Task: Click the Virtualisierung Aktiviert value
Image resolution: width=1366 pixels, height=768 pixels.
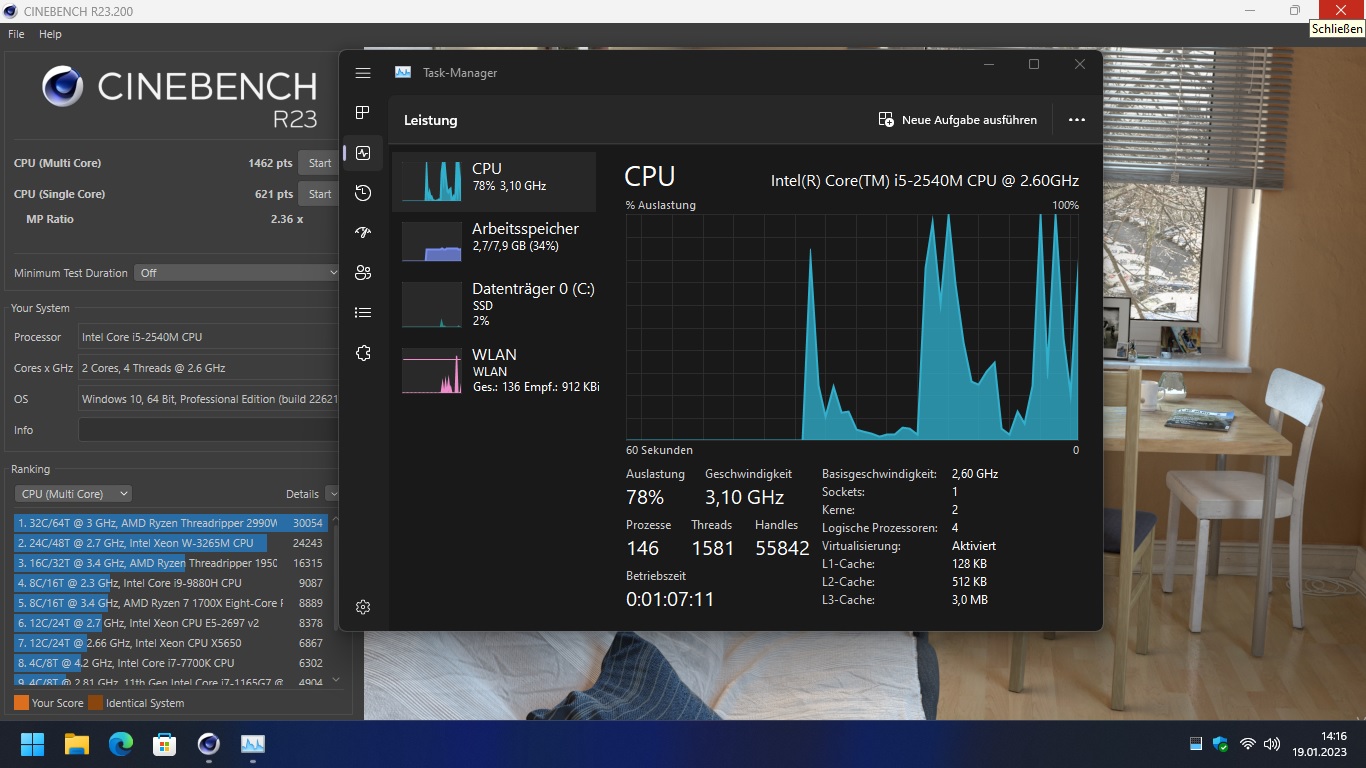Action: (974, 546)
